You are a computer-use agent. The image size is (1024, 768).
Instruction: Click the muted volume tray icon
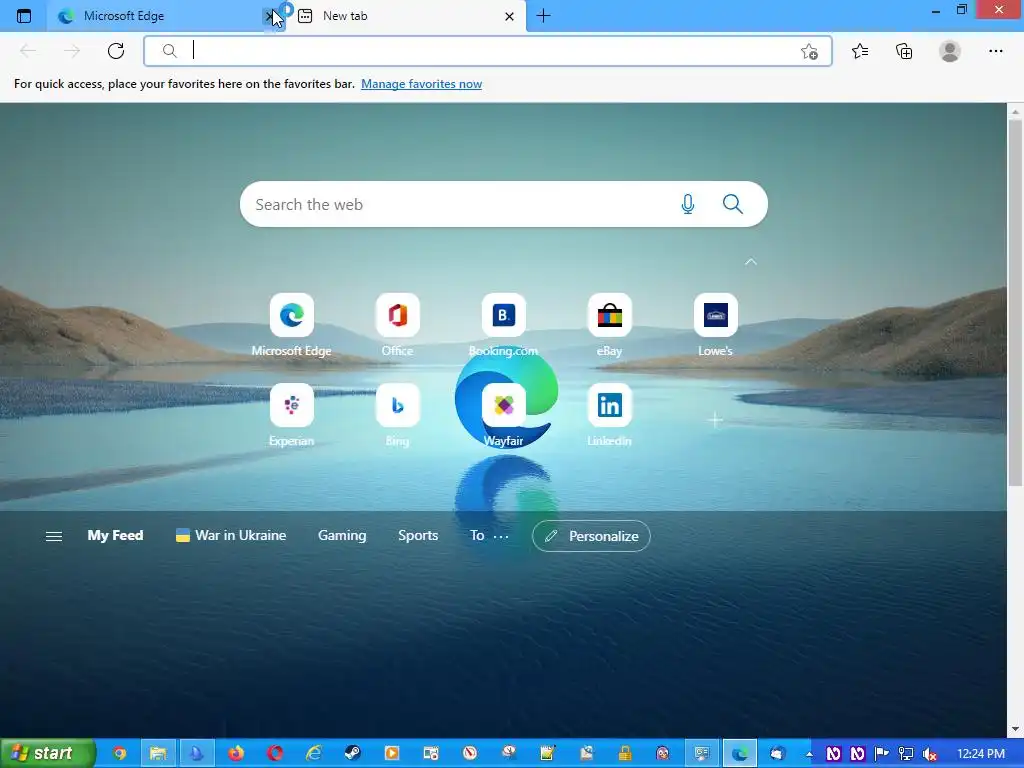[931, 754]
